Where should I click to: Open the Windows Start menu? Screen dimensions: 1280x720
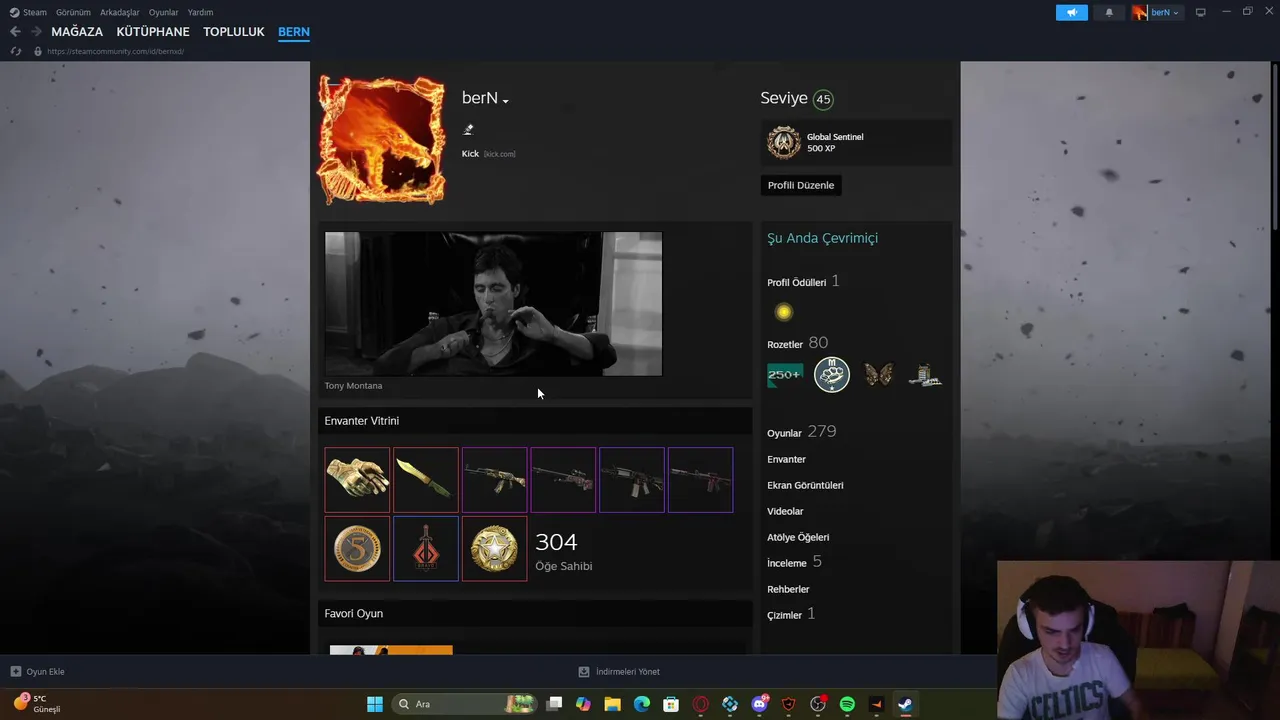click(x=375, y=704)
